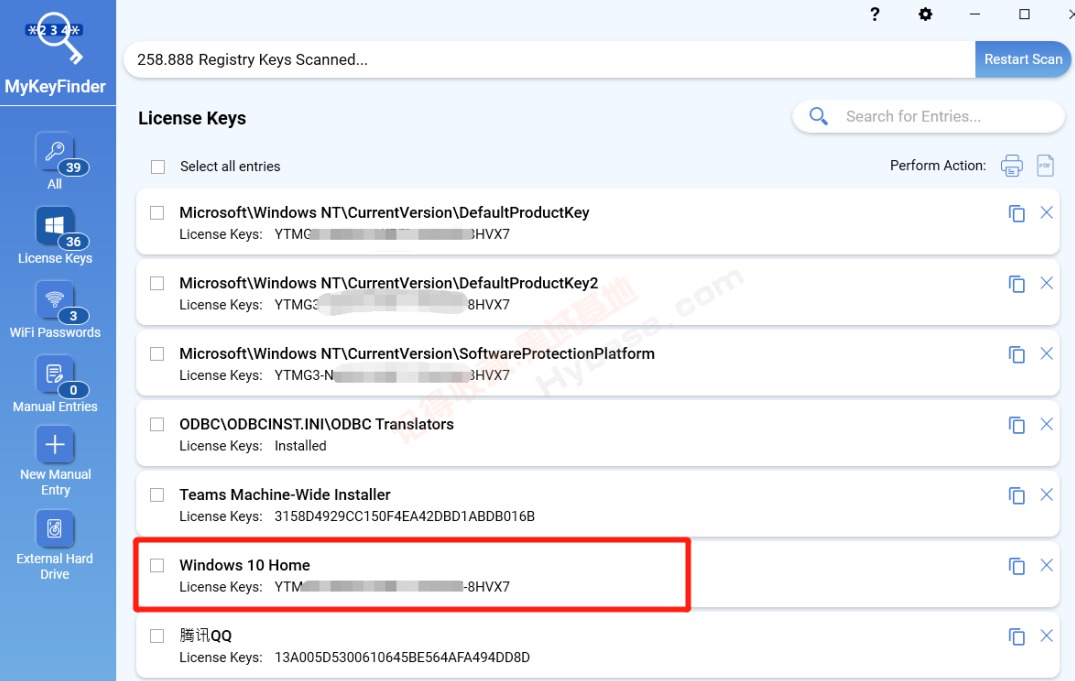Copy the 腾讯QQ license key
This screenshot has width=1075, height=681.
[x=1017, y=637]
